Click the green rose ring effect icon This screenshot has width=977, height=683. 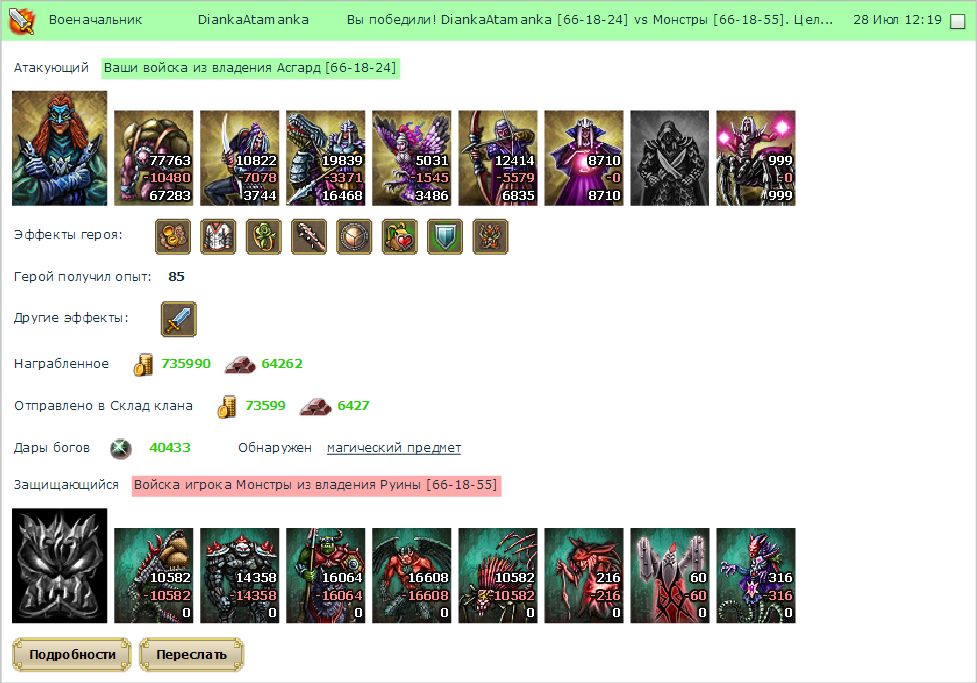(264, 237)
